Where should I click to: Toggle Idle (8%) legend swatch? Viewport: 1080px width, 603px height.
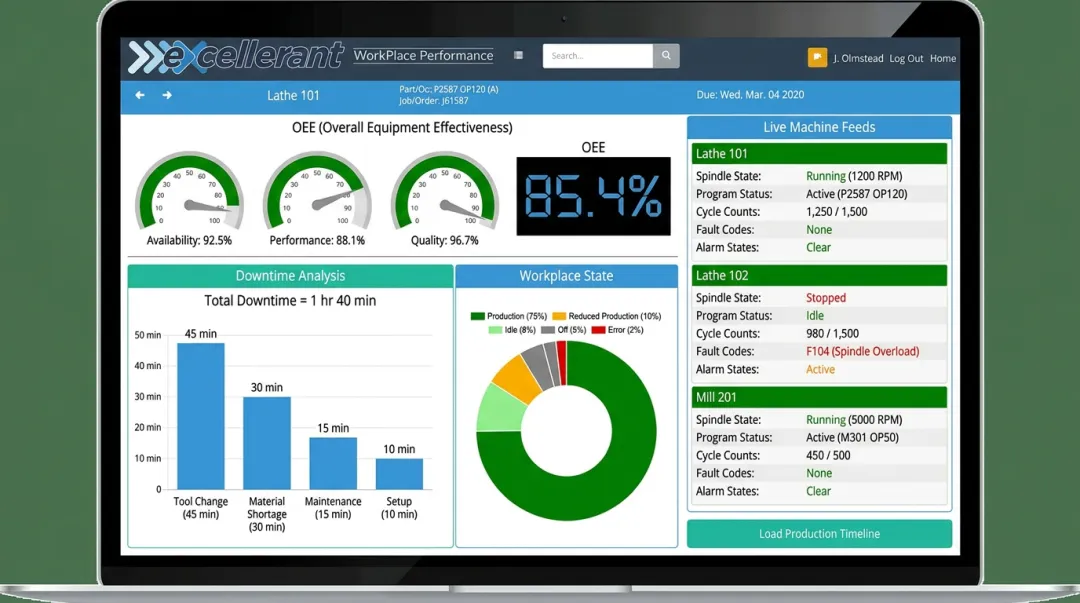pos(495,330)
